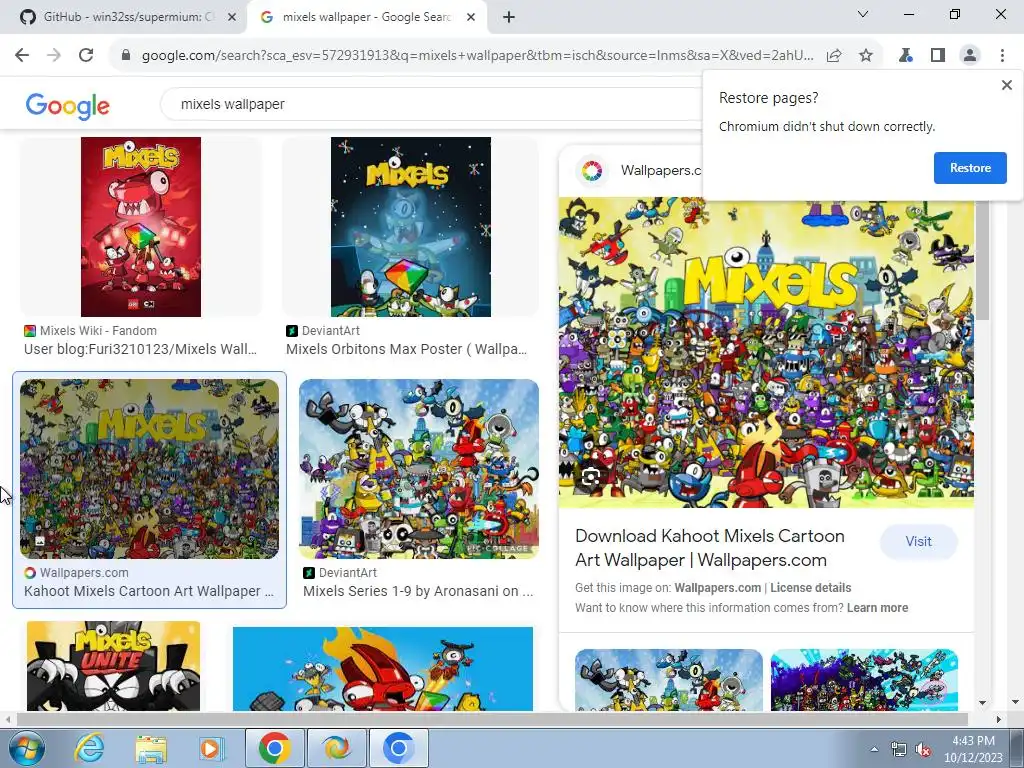Click horizontal scrollbar right arrow

point(999,719)
